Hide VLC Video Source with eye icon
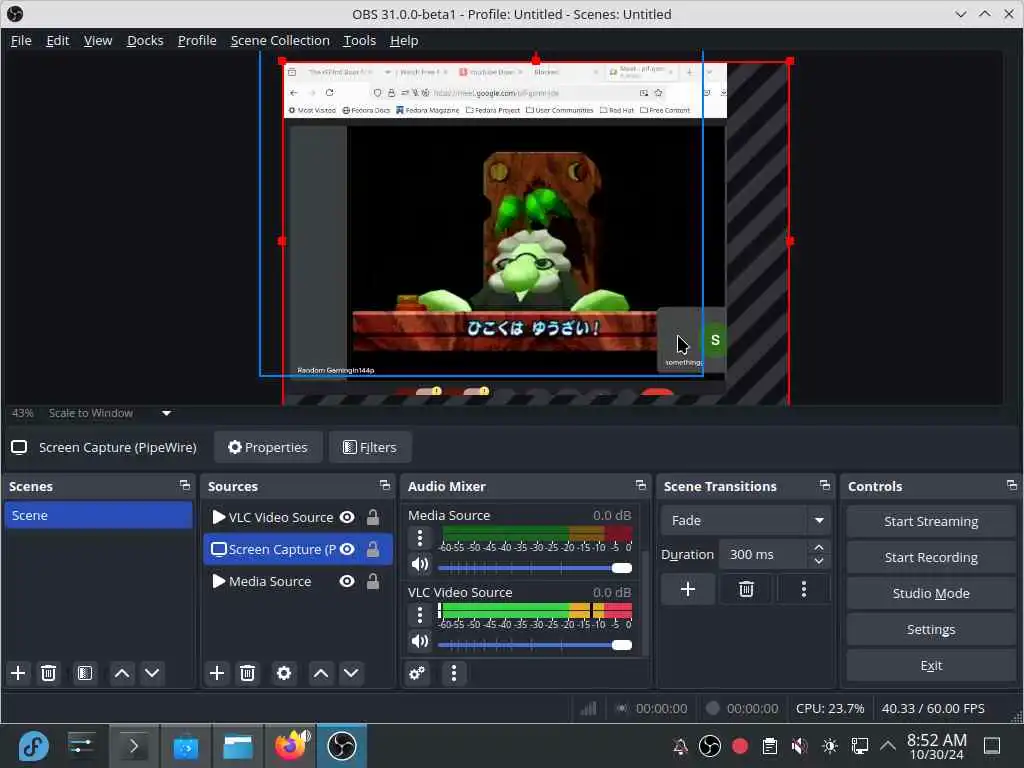Viewport: 1024px width, 768px height. point(347,517)
